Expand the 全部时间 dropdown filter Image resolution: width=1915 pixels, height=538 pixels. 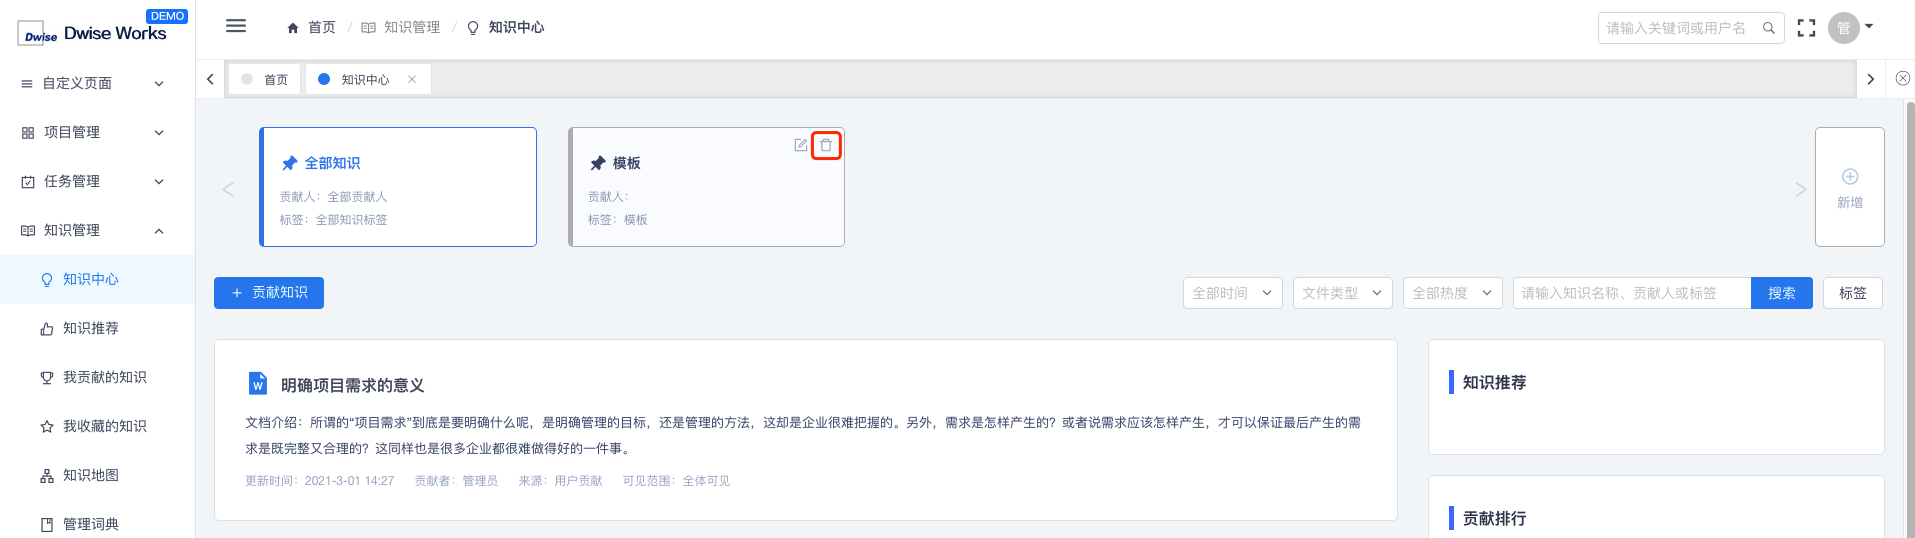pyautogui.click(x=1232, y=293)
